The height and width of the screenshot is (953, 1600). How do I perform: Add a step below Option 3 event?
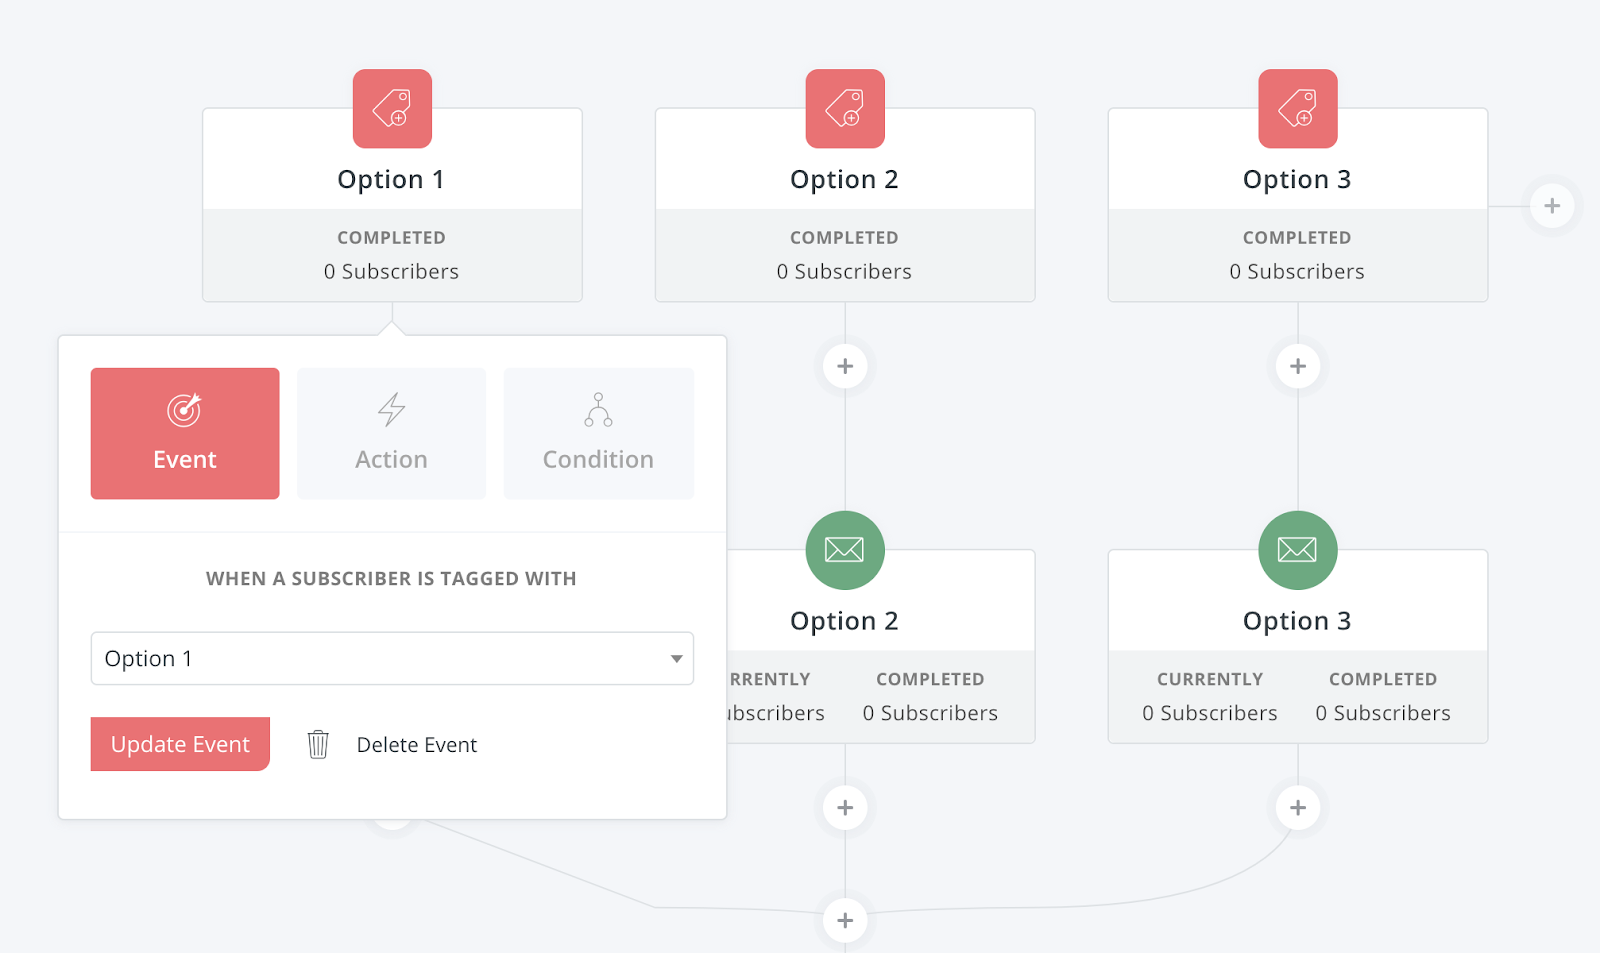pyautogui.click(x=1298, y=366)
